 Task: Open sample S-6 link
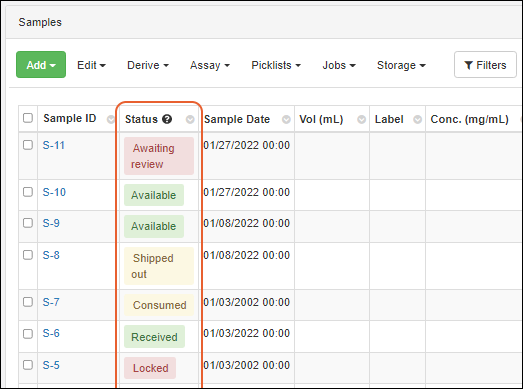51,333
